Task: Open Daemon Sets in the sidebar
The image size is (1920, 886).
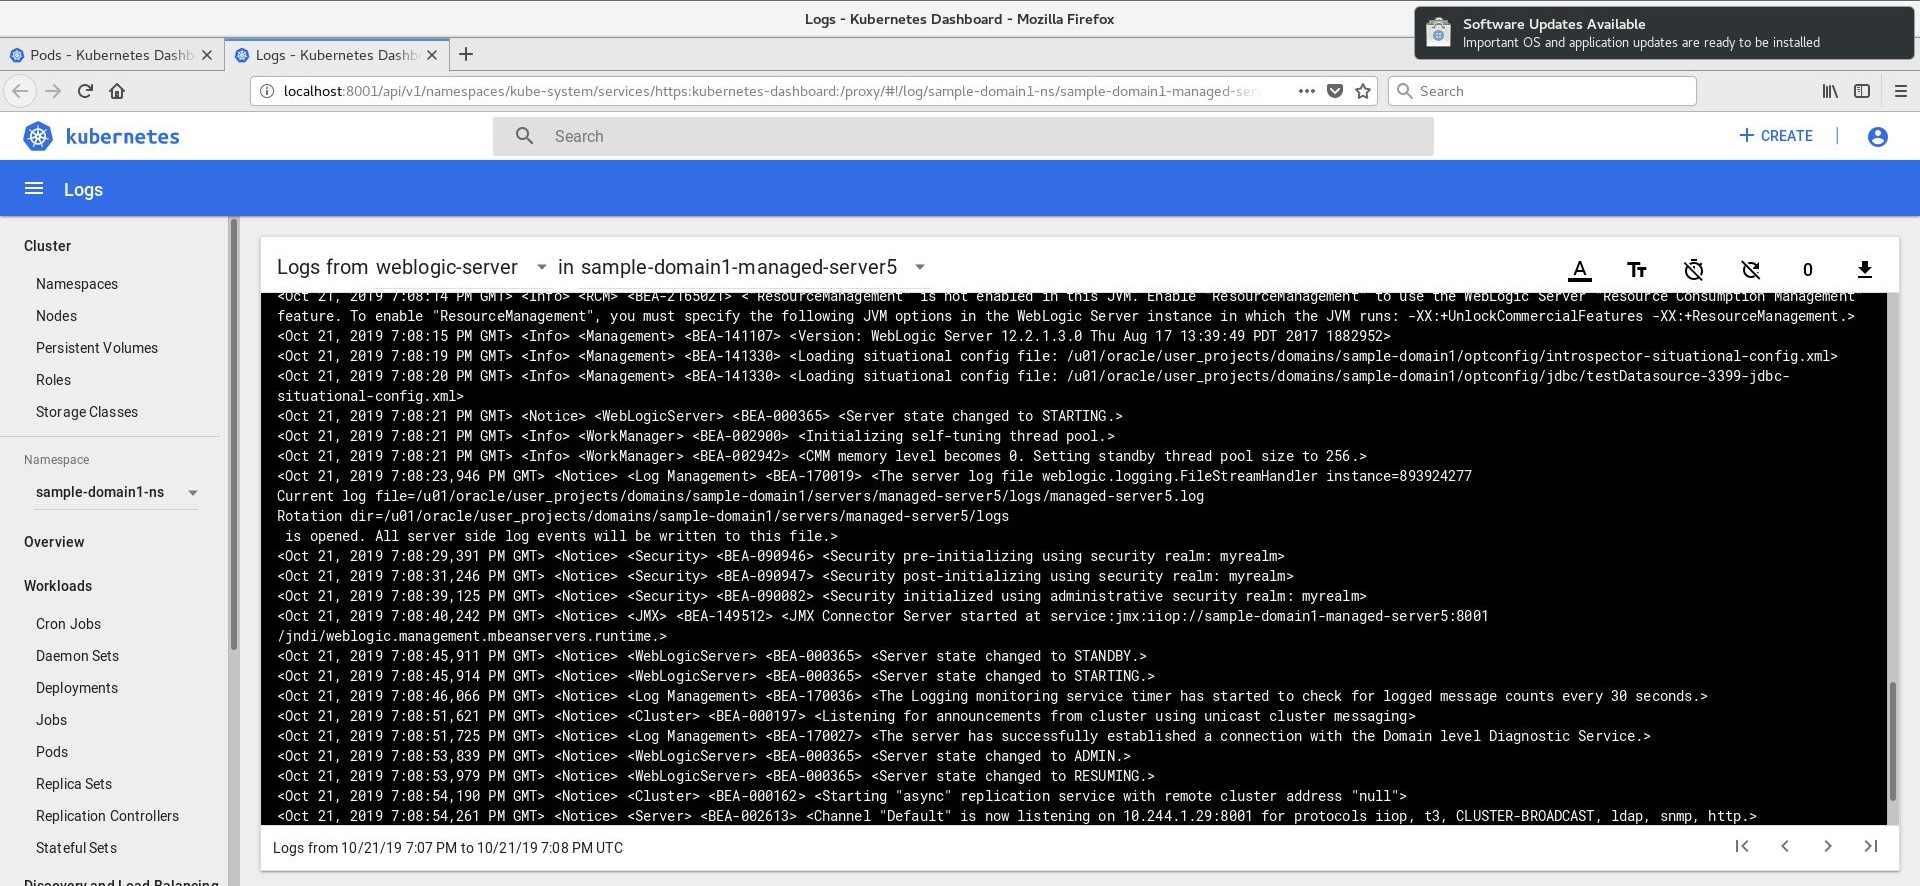Action: coord(77,656)
